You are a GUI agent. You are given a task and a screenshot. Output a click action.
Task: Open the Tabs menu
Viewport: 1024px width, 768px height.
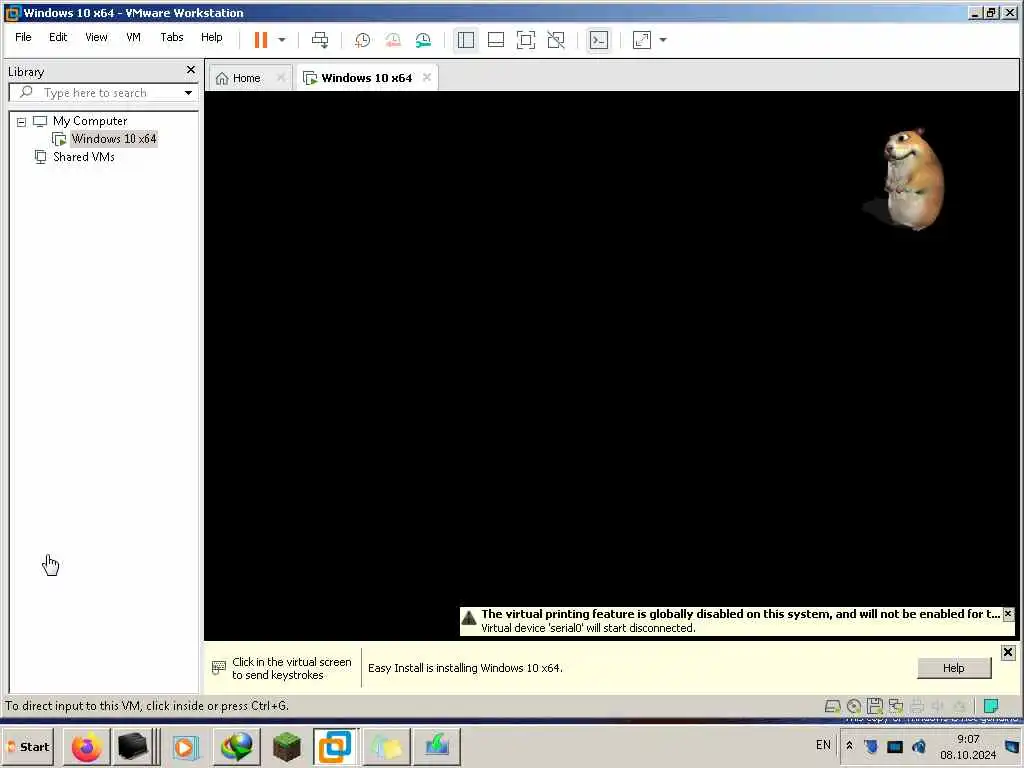[x=172, y=37]
